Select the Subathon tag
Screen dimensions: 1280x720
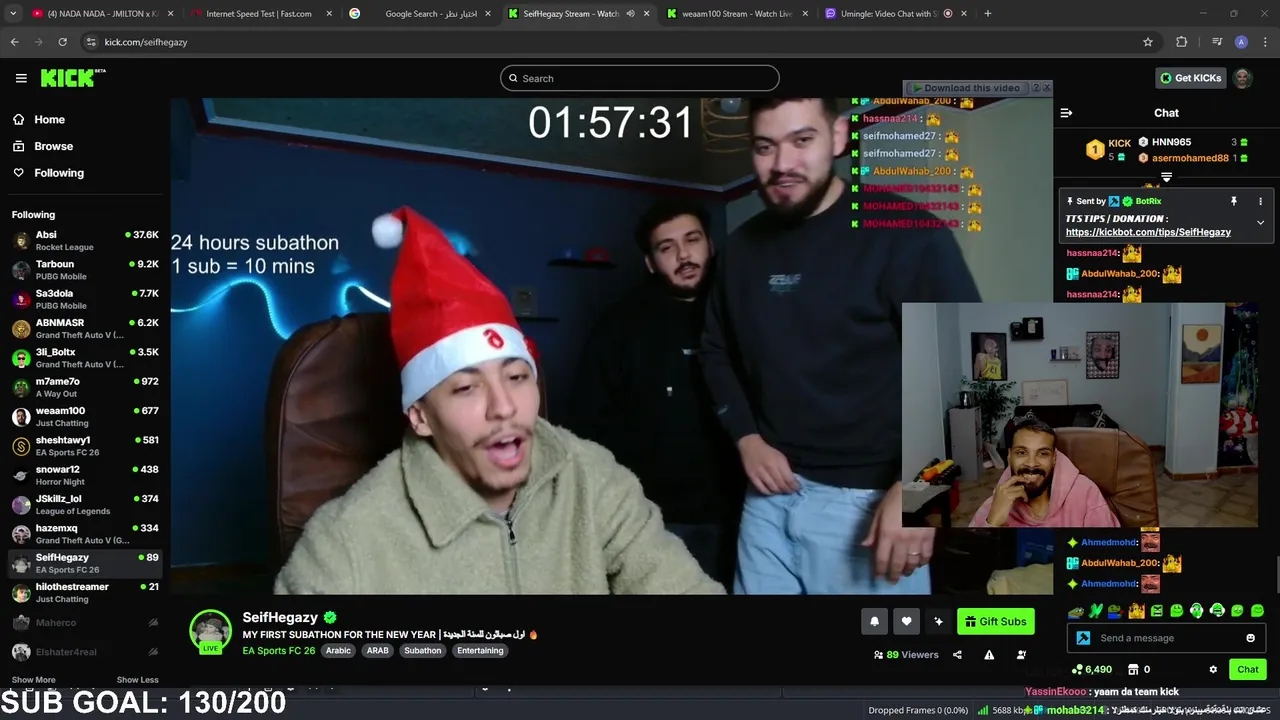[x=422, y=650]
